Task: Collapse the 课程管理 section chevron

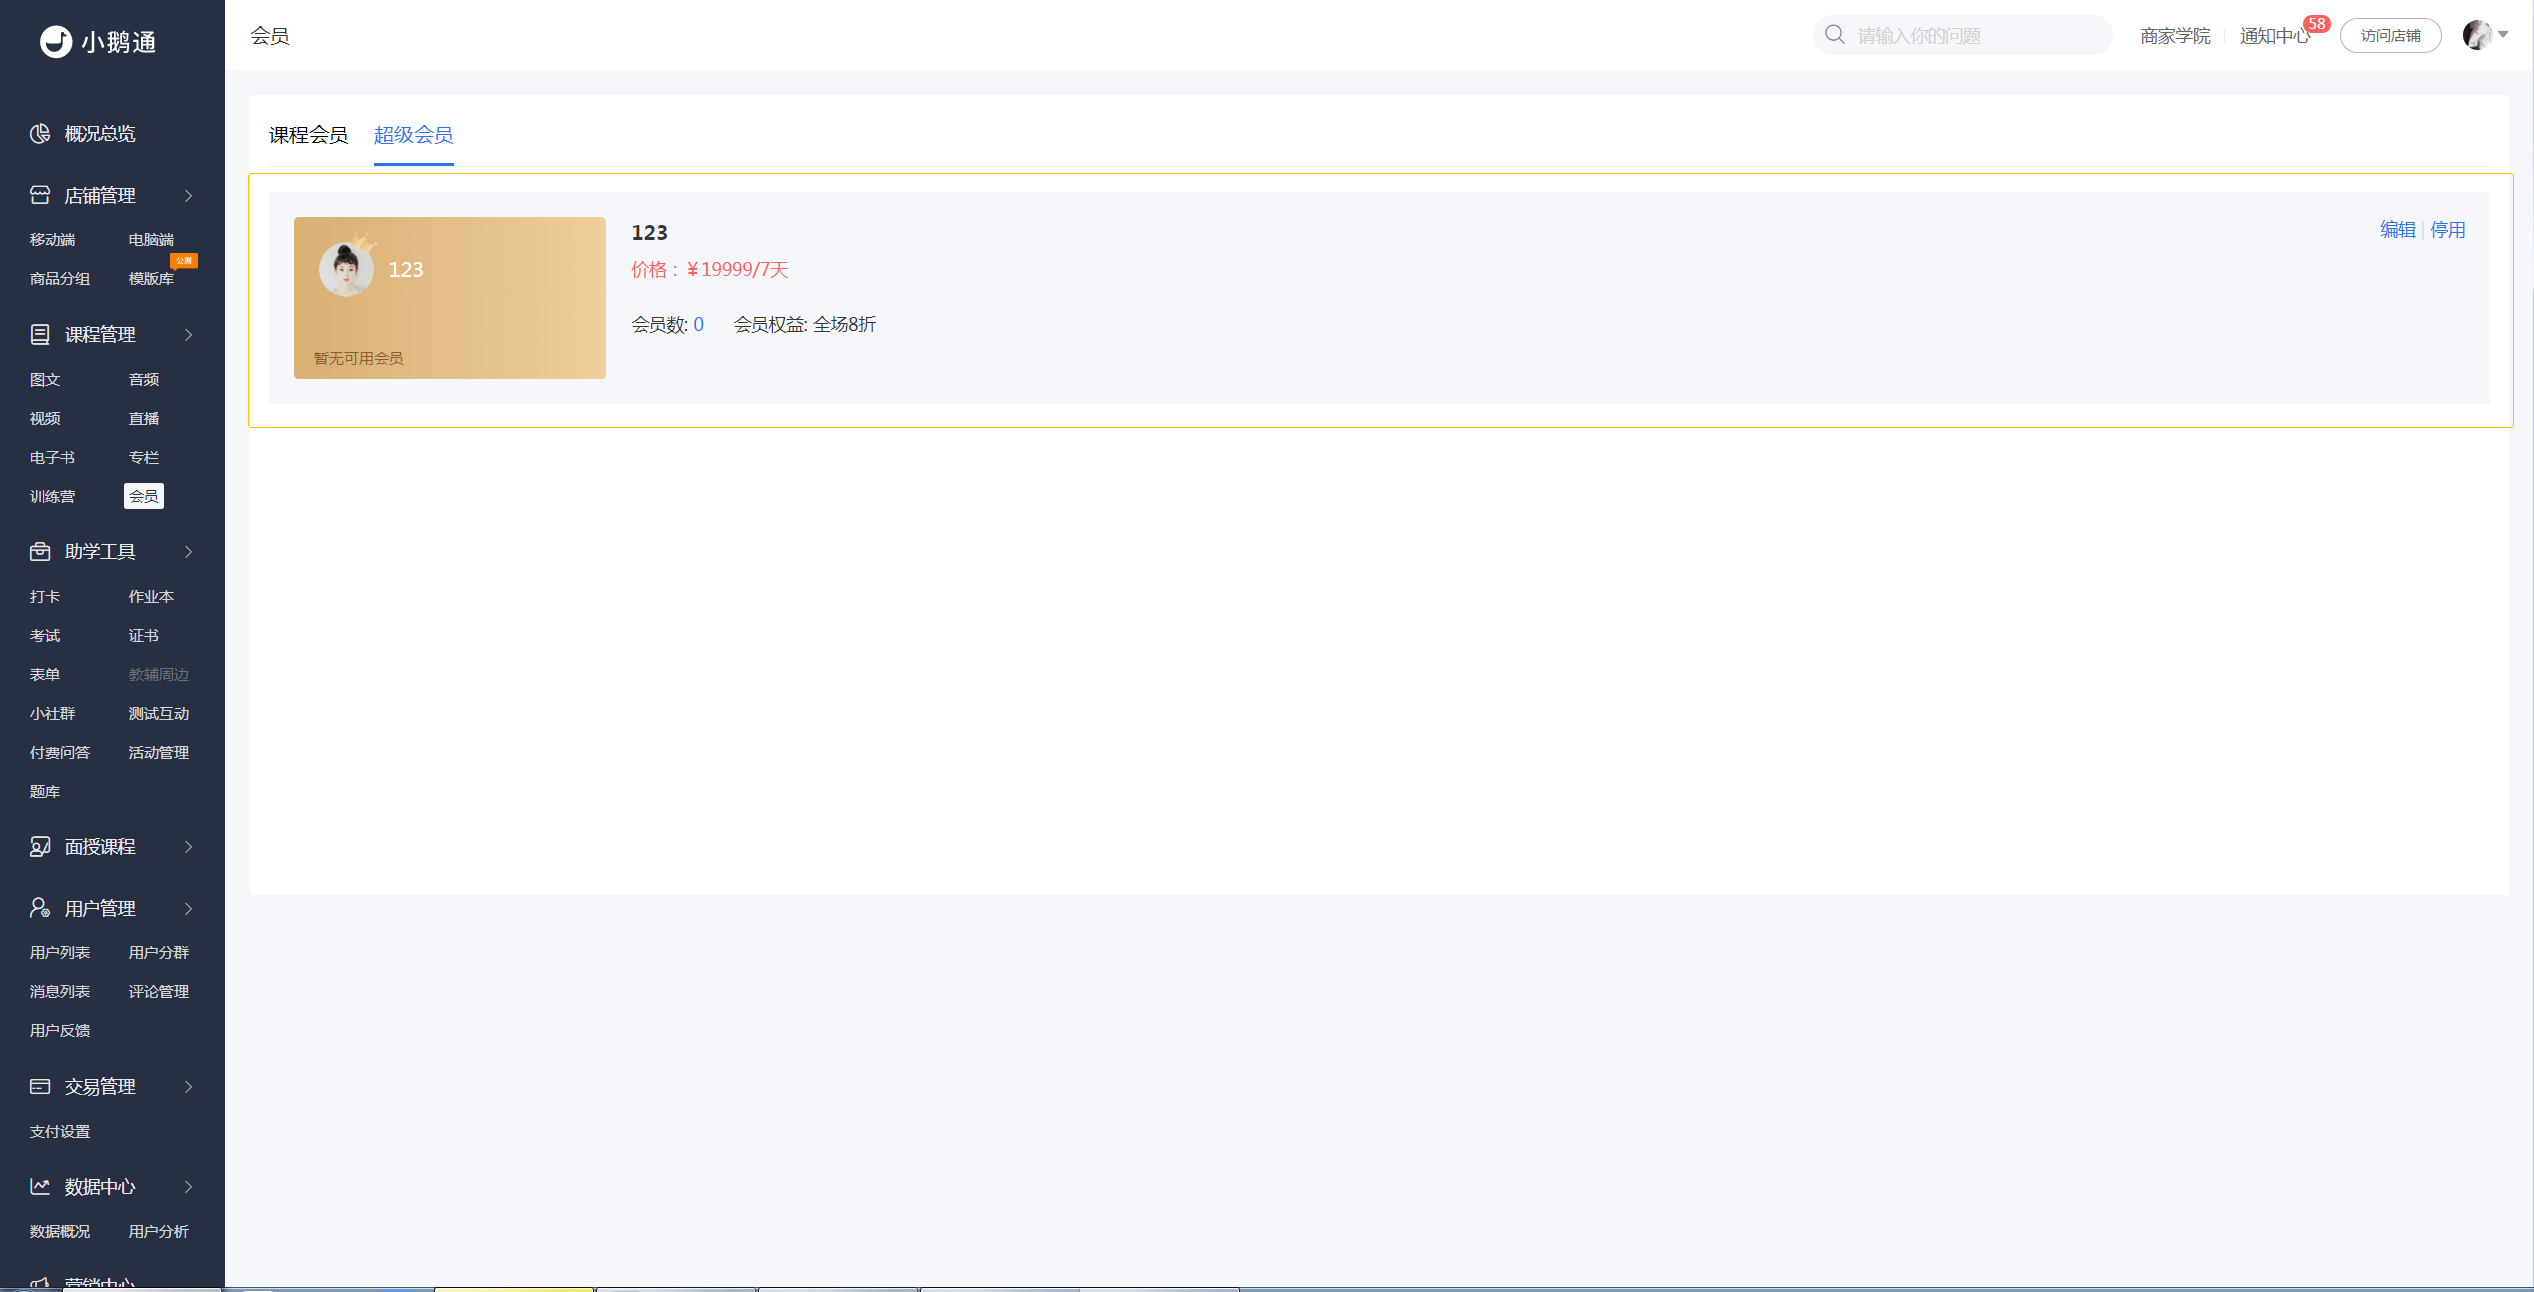Action: tap(188, 334)
